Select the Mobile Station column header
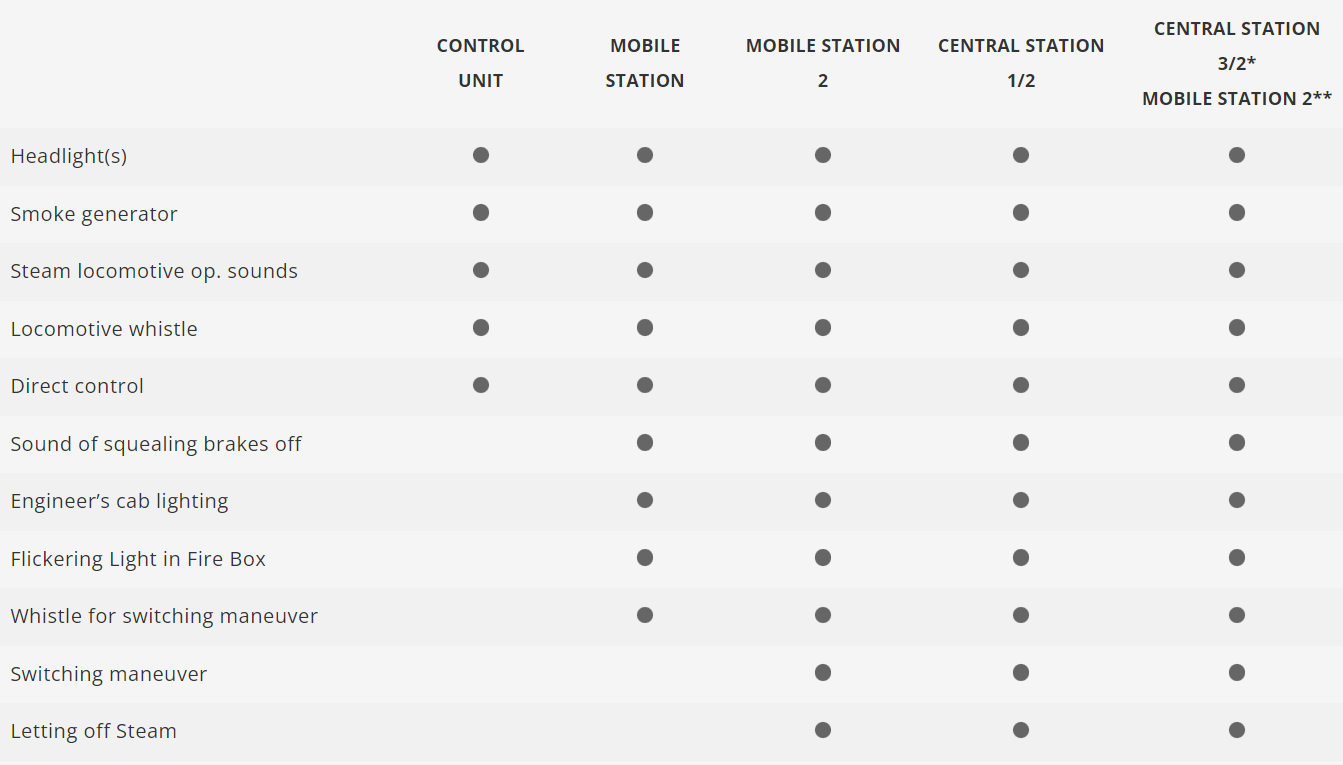This screenshot has height=765, width=1343. 645,63
